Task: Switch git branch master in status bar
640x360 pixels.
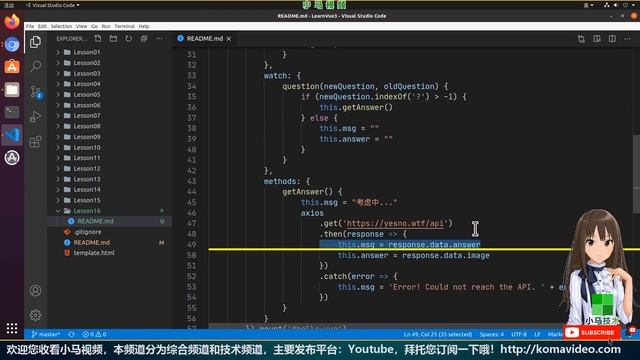Action: tap(46, 334)
